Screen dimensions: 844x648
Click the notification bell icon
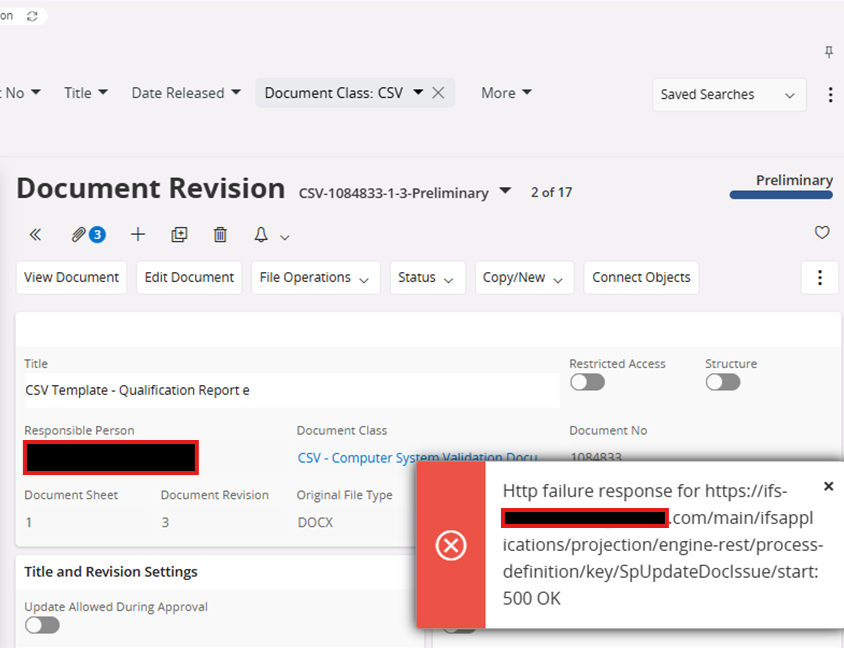click(x=261, y=235)
